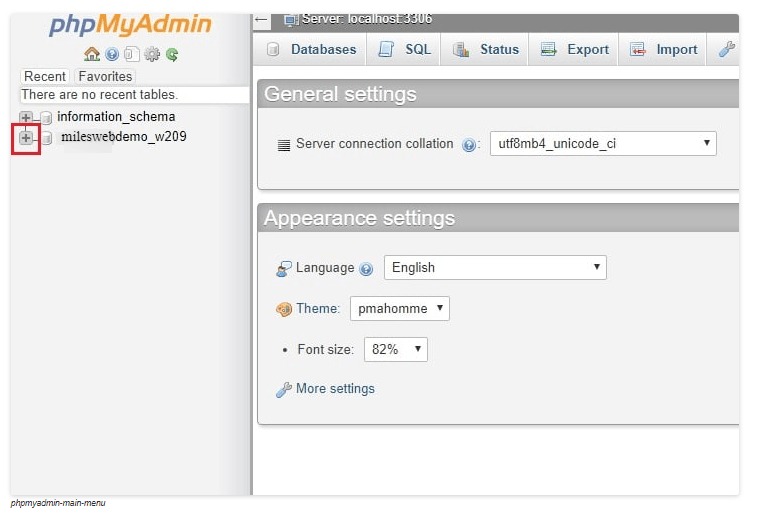This screenshot has width=762, height=514.
Task: Click the Theme label link
Action: pyautogui.click(x=318, y=308)
